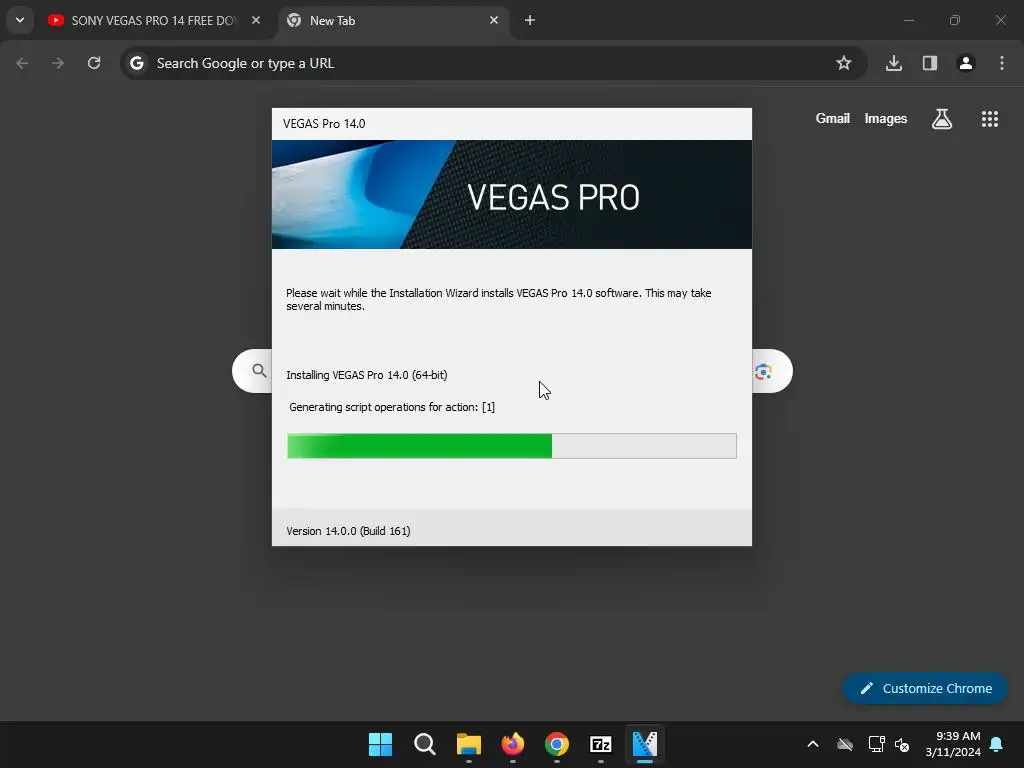Open Search Labs flask icon
Image resolution: width=1024 pixels, height=768 pixels.
click(942, 119)
